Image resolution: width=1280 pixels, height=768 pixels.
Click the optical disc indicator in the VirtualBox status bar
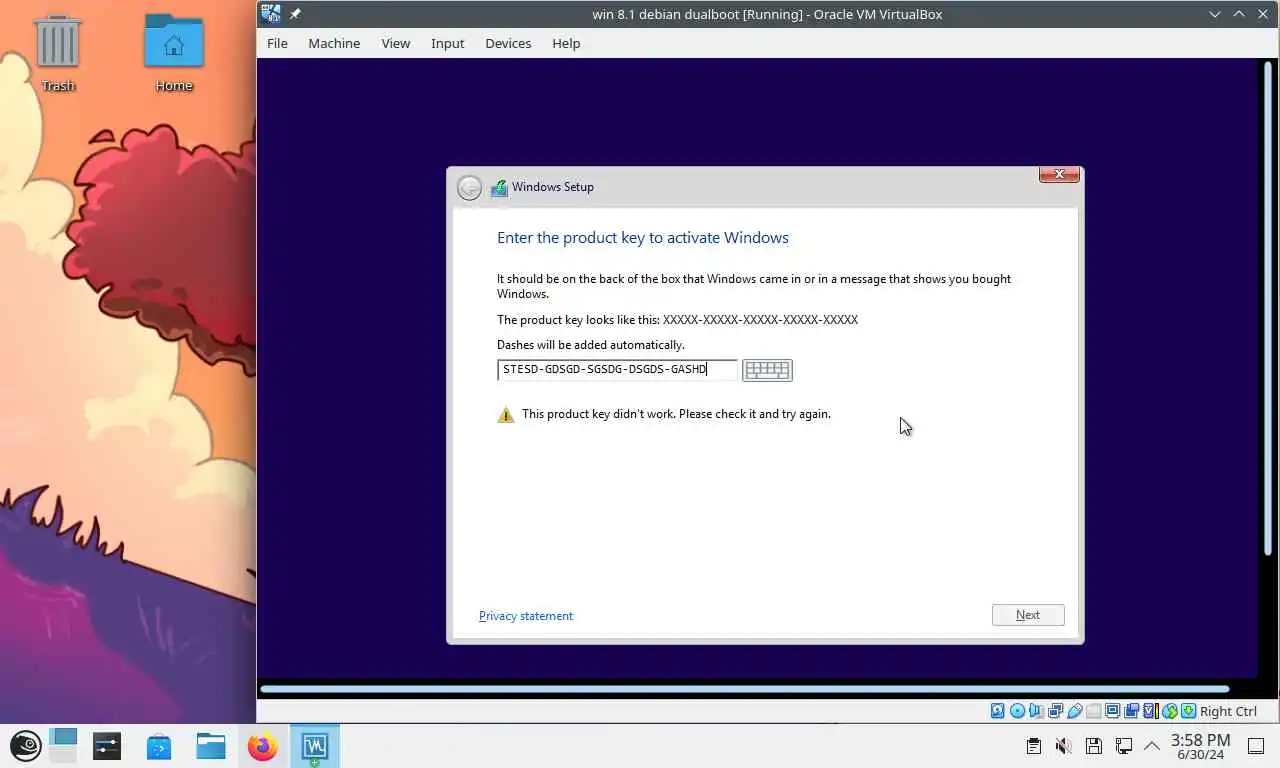(x=1017, y=711)
